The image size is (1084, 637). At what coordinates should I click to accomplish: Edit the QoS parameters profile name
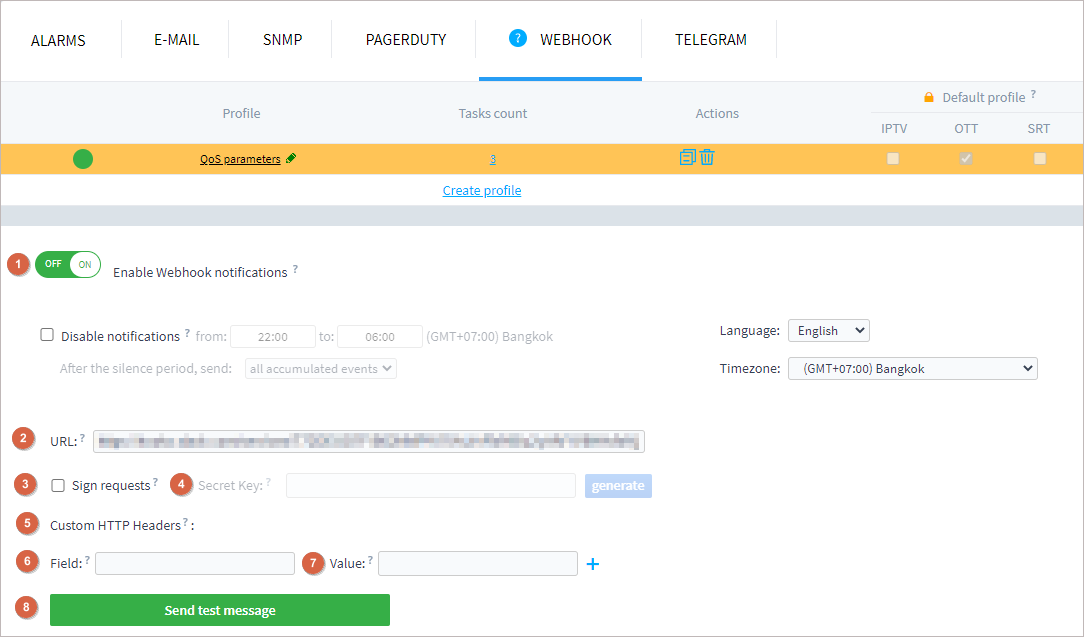tap(291, 158)
